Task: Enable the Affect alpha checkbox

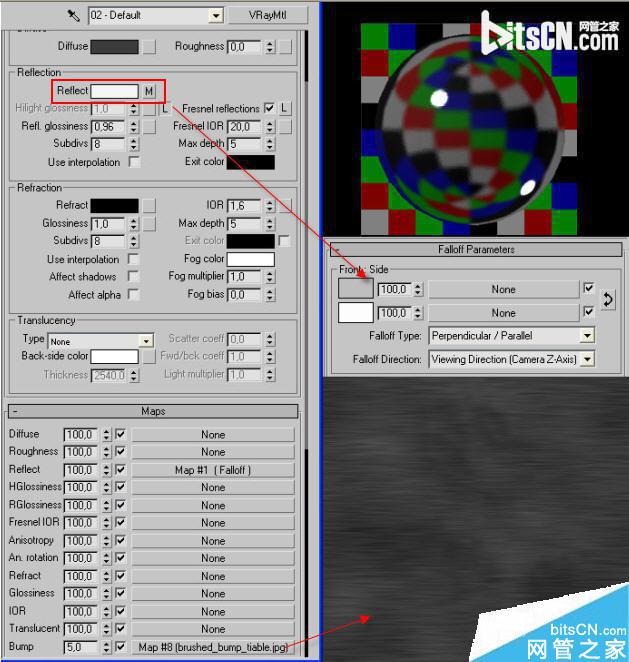Action: coord(134,294)
